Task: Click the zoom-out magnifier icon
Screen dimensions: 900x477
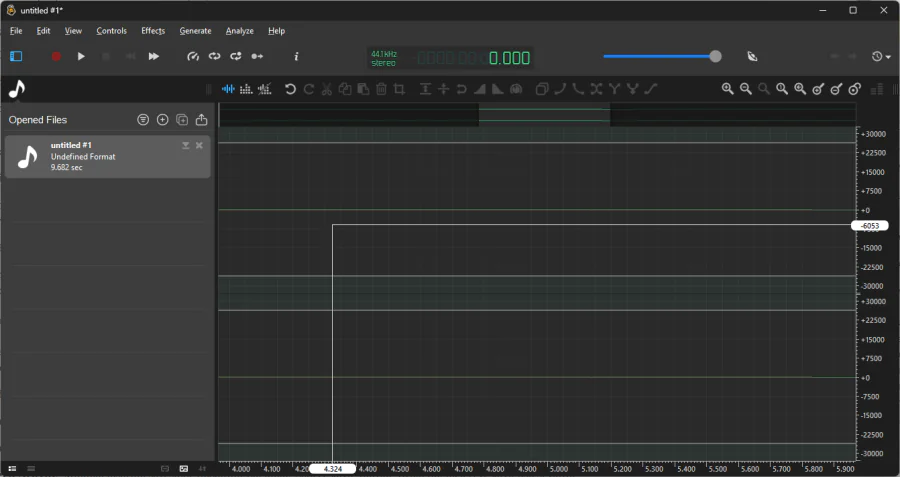Action: (x=746, y=89)
